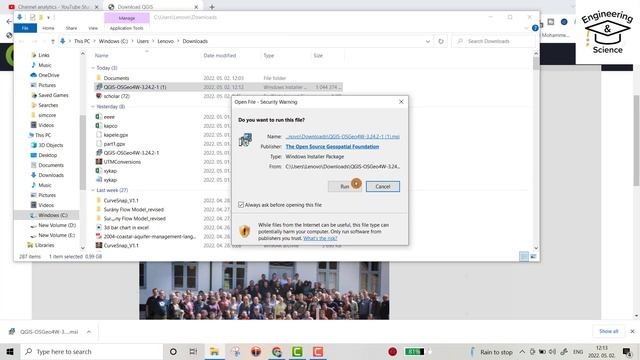Click the Up one level arrow in Explorer

pos(53,41)
